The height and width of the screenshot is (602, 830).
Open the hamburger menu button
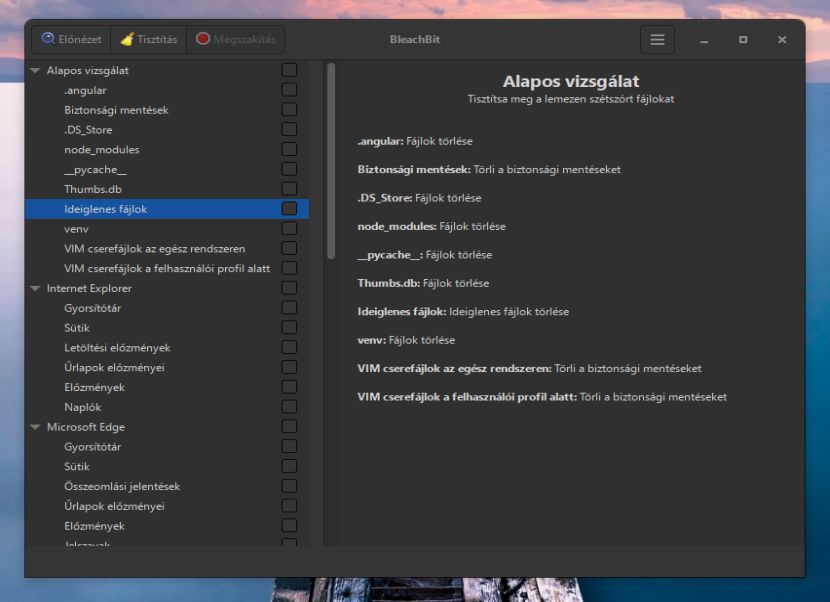[x=657, y=40]
